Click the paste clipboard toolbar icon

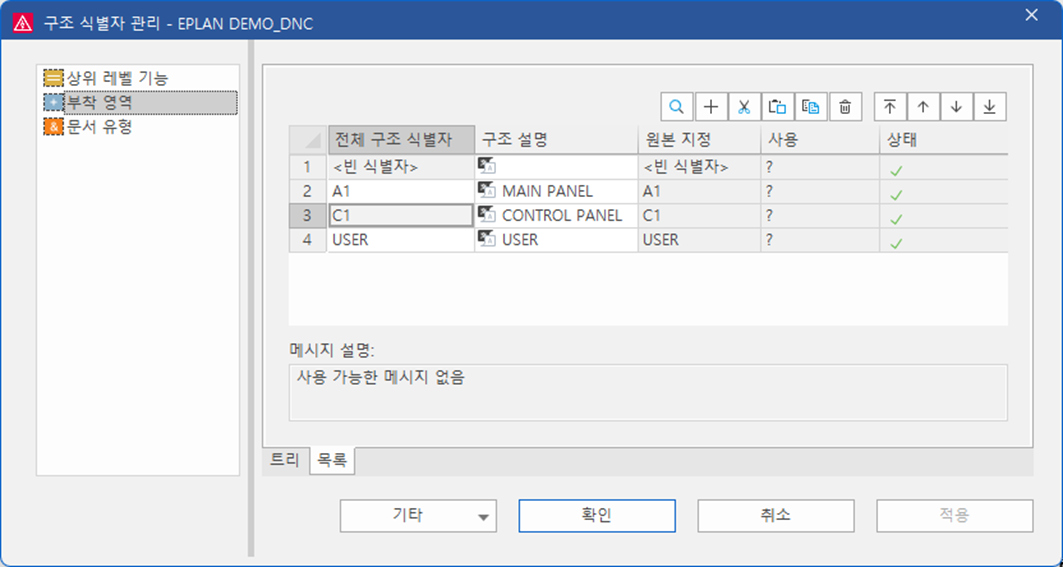(778, 107)
